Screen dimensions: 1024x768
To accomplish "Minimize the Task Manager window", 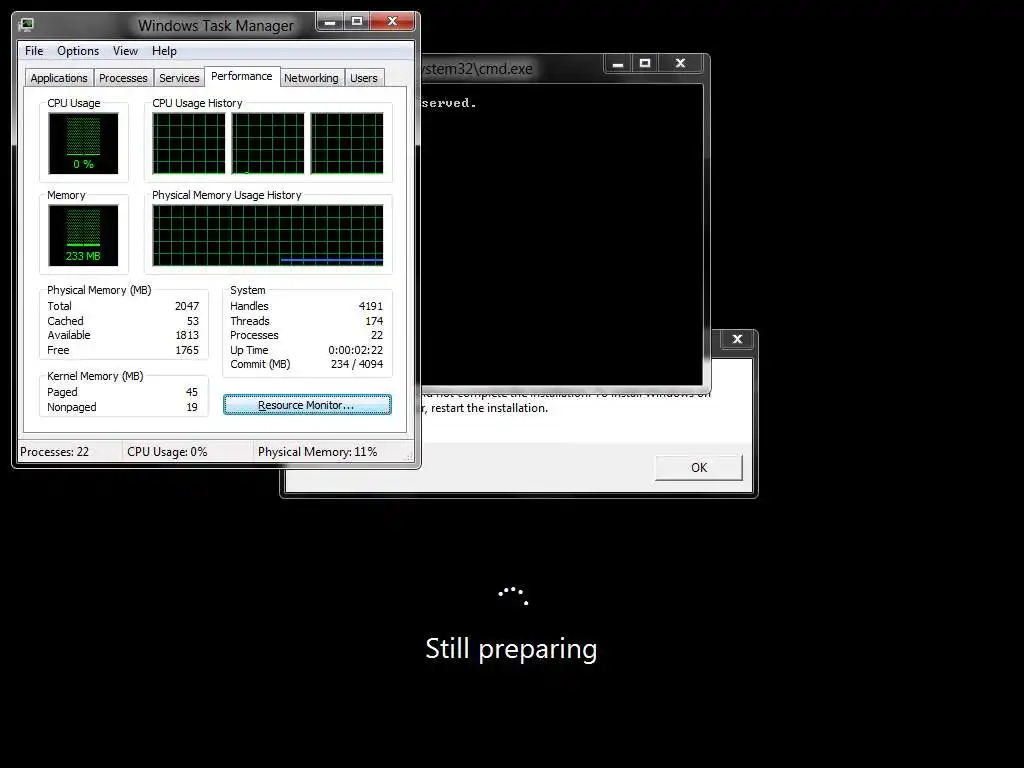I will click(330, 22).
